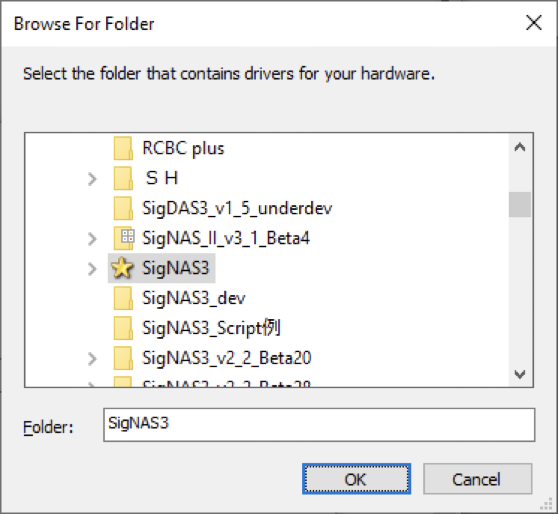This screenshot has width=558, height=514.
Task: Click the S H folder icon
Action: (123, 178)
